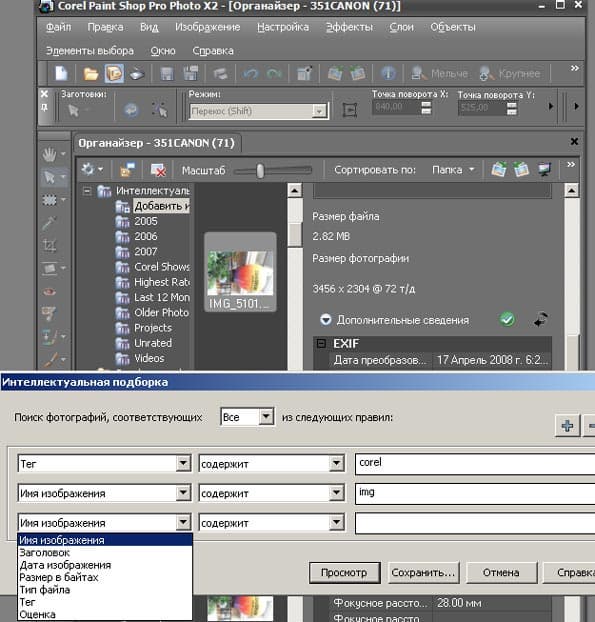
Task: Select the Unrated collection in tree
Action: click(153, 343)
